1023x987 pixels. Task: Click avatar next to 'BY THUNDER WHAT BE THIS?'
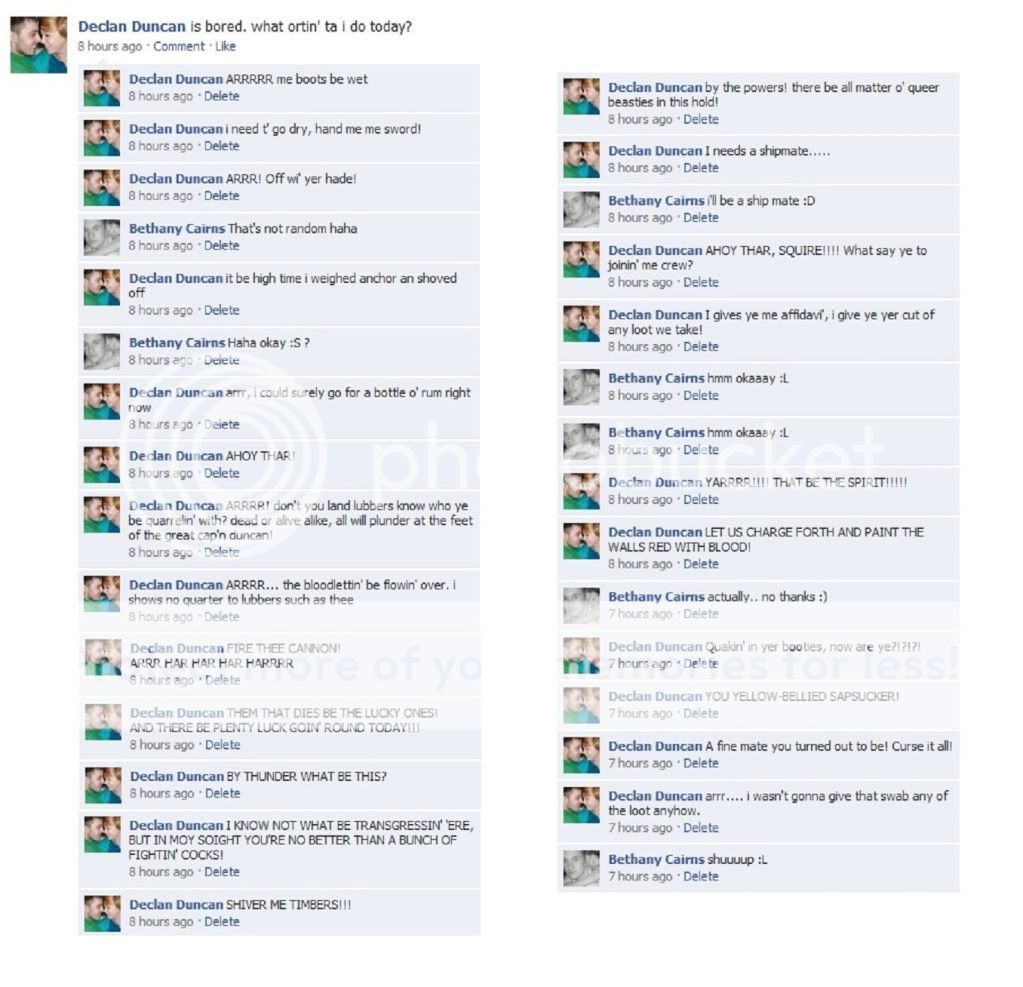coord(103,785)
